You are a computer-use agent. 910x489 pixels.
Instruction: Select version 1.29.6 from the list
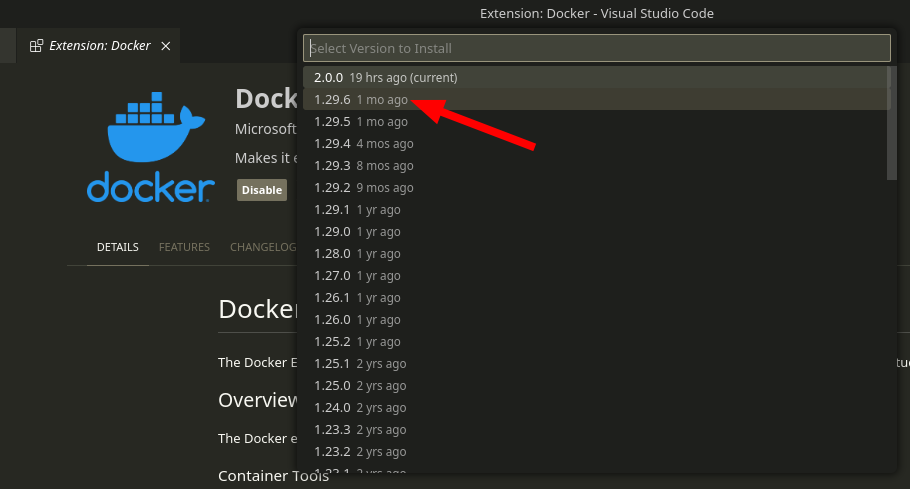(597, 99)
